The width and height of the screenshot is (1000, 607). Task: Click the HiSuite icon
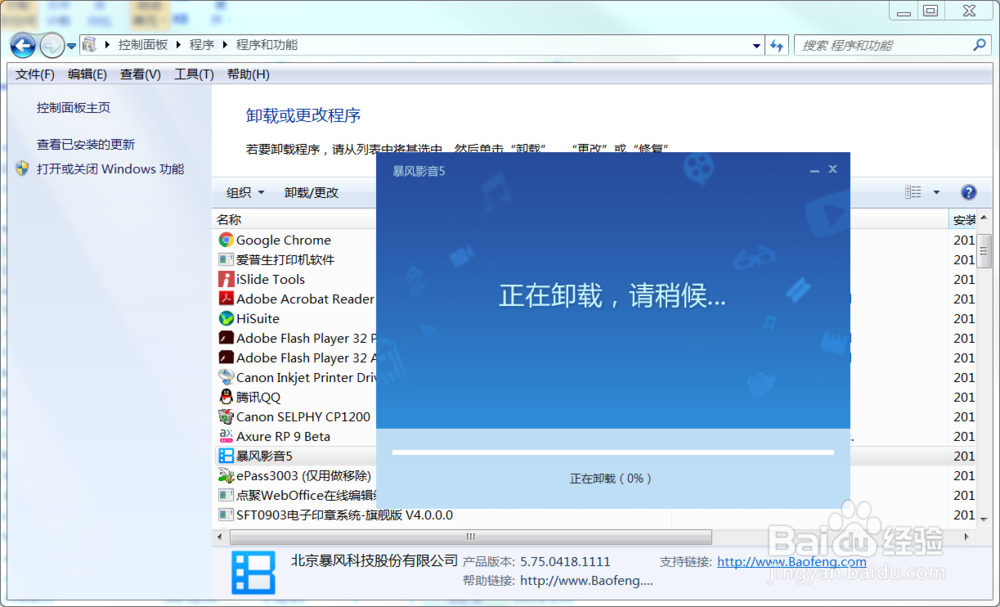pyautogui.click(x=226, y=318)
